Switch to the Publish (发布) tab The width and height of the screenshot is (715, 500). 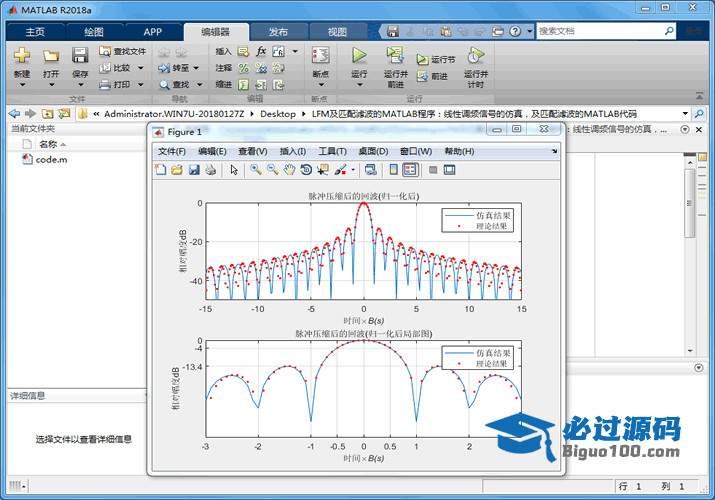278,32
